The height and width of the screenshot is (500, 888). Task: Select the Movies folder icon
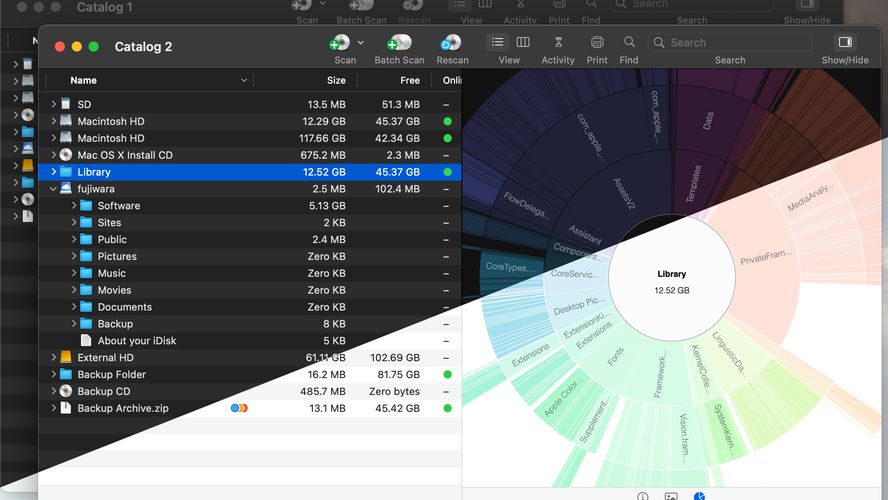click(86, 290)
